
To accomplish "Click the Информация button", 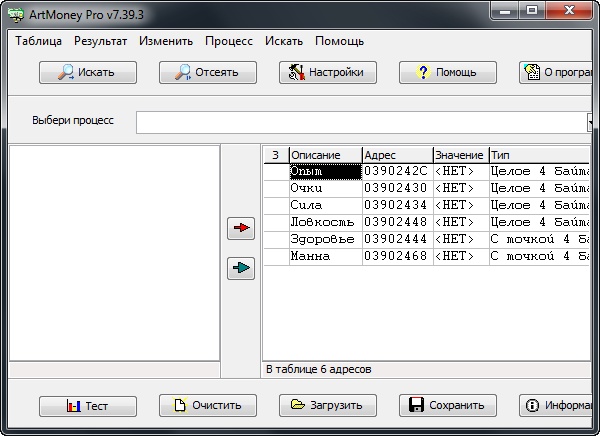I will [558, 405].
